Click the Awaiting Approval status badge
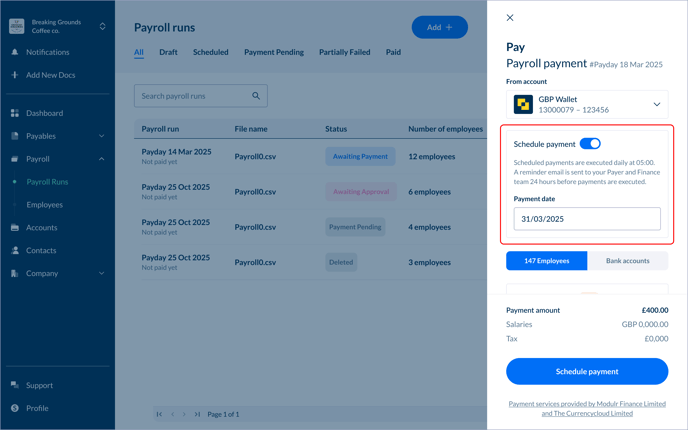 361,192
